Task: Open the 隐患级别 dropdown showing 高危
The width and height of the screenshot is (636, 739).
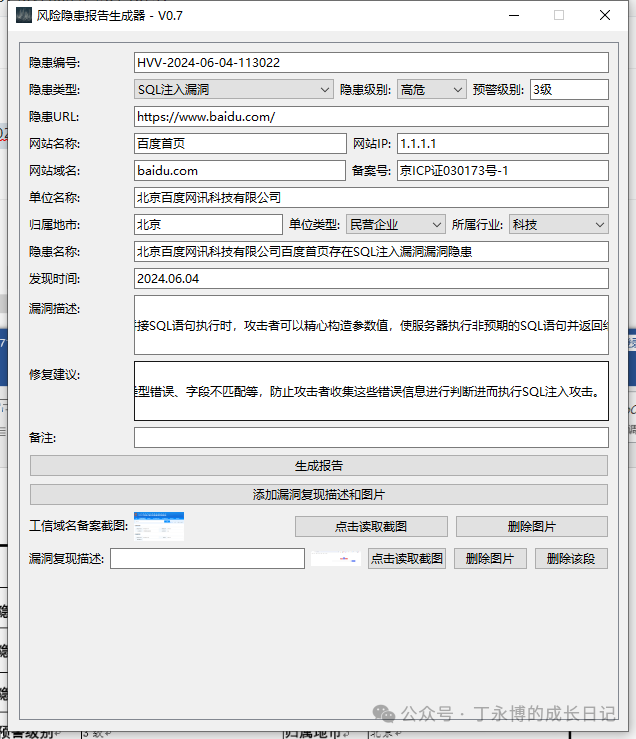Action: [x=431, y=90]
